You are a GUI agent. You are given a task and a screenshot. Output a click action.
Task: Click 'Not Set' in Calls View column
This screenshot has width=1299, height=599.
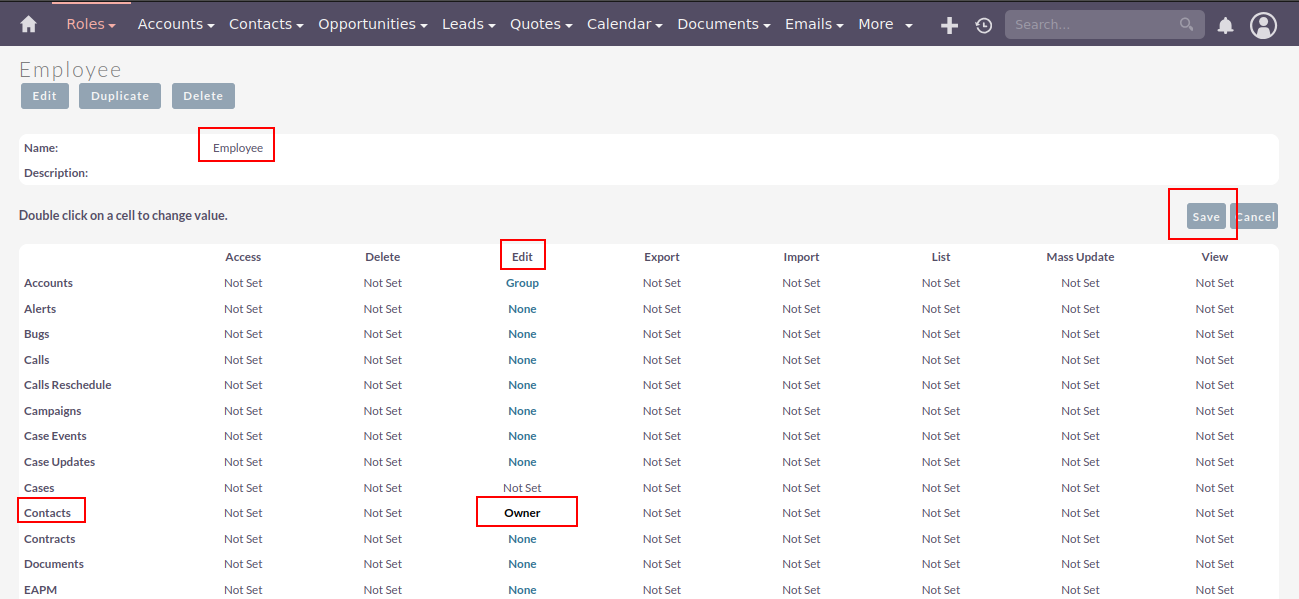coord(1215,360)
